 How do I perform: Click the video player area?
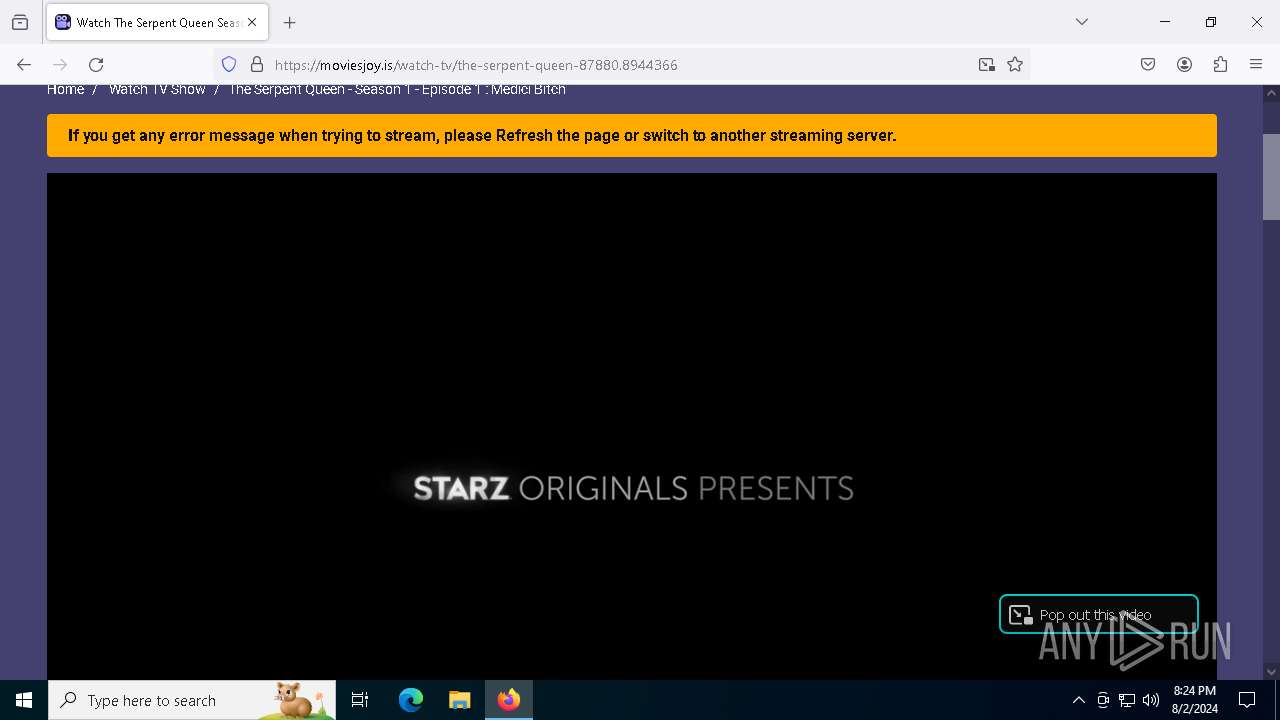point(632,426)
